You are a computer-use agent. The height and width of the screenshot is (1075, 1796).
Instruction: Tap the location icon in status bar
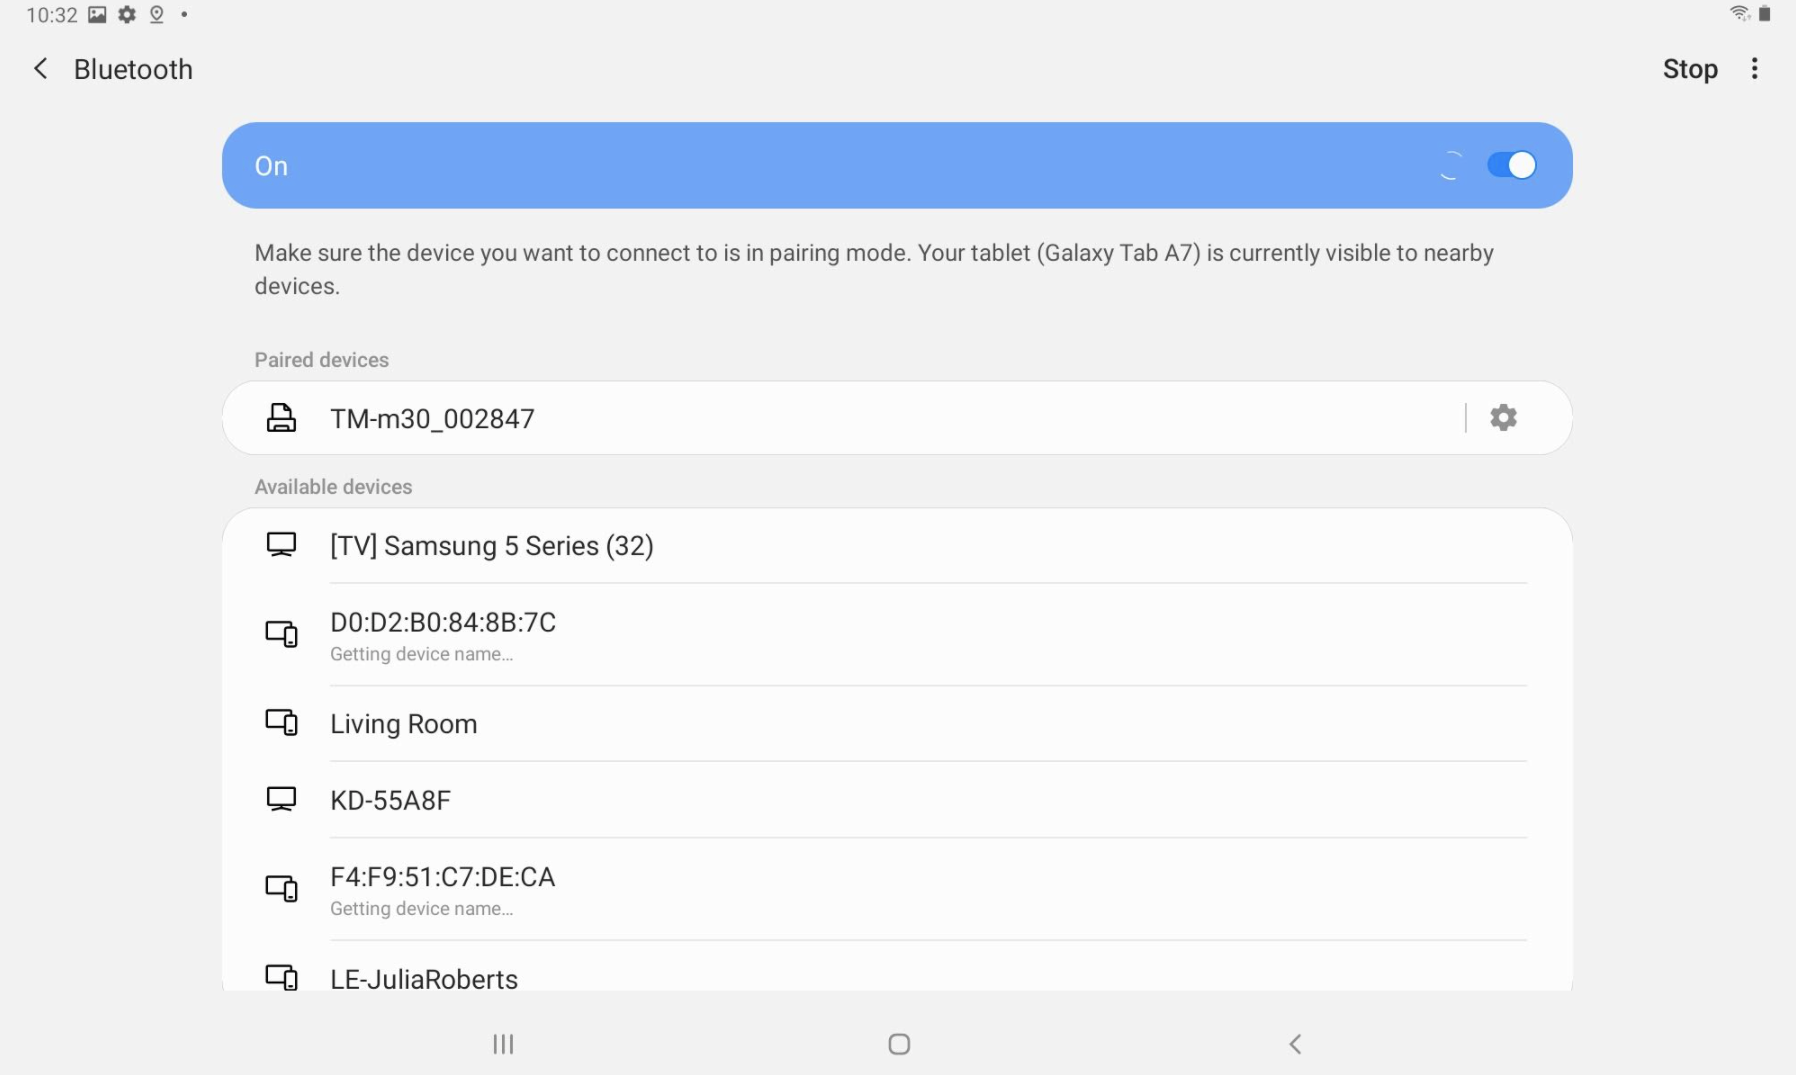pos(156,15)
